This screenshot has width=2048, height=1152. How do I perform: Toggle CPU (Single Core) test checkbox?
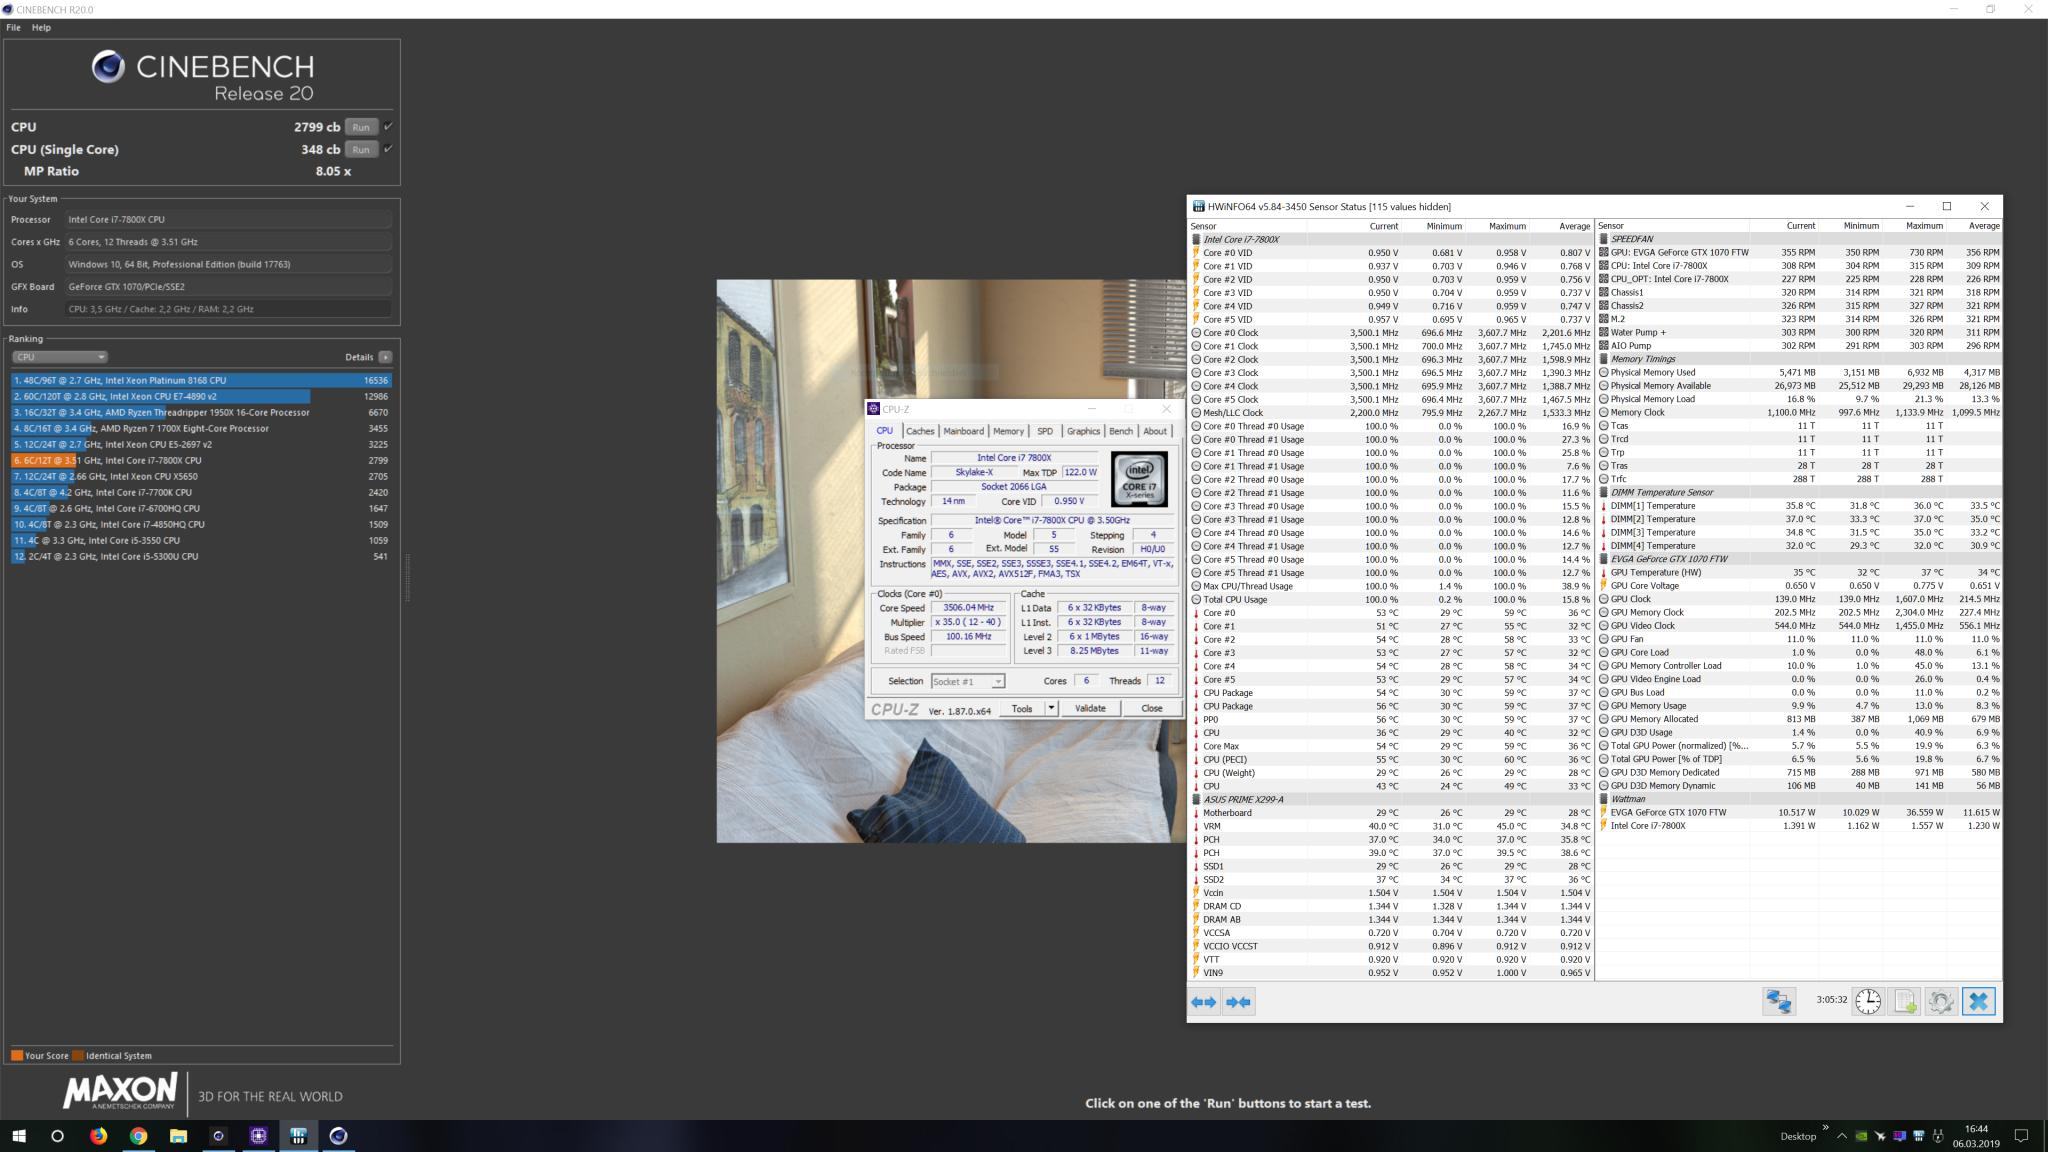click(x=388, y=149)
